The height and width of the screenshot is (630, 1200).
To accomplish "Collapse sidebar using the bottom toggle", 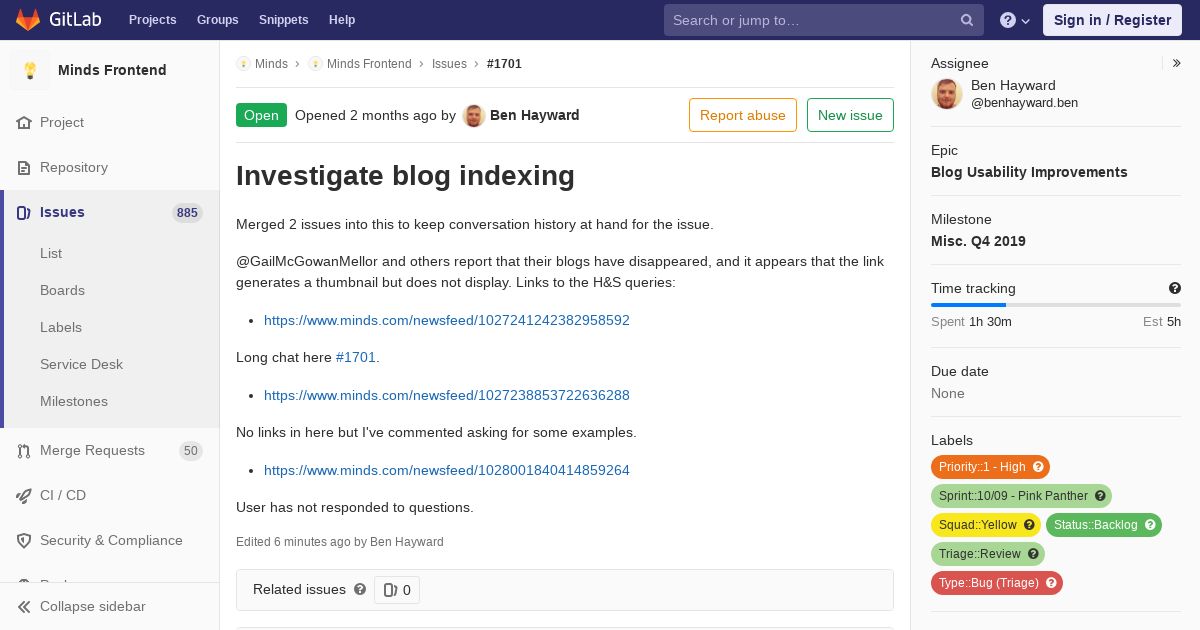I will (x=82, y=606).
